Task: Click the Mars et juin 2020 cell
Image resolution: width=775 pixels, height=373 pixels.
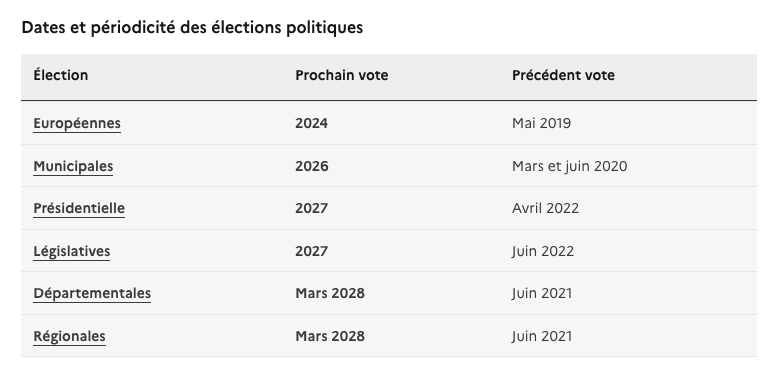Action: (569, 166)
